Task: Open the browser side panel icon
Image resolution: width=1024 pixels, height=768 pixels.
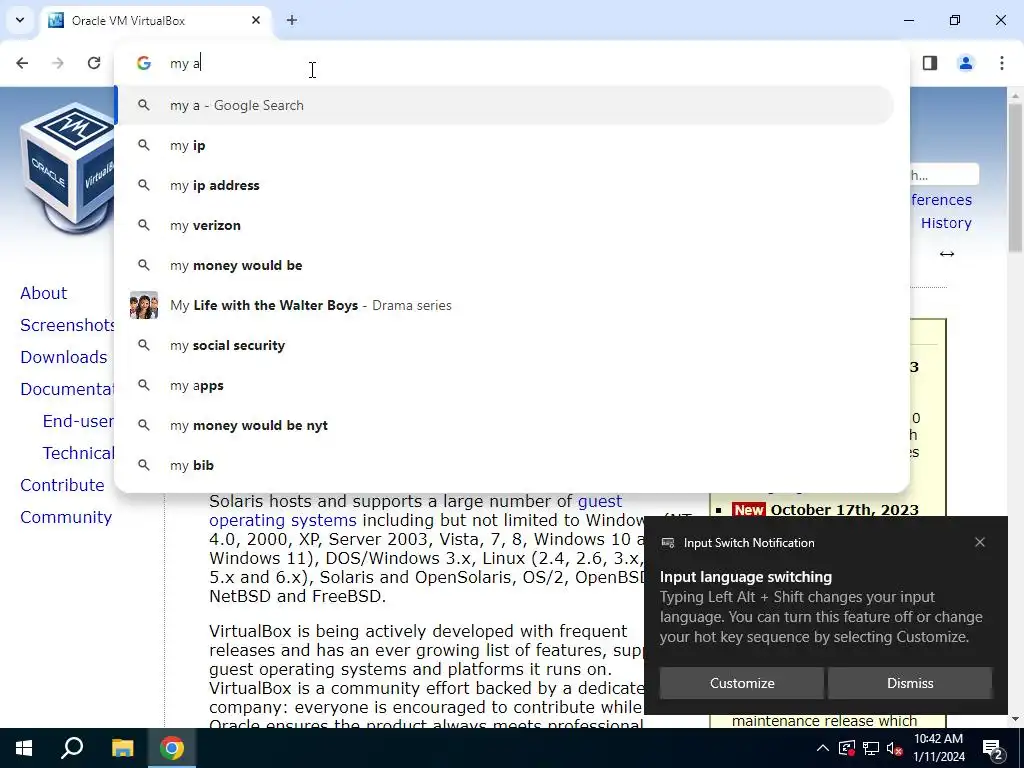Action: pos(930,63)
